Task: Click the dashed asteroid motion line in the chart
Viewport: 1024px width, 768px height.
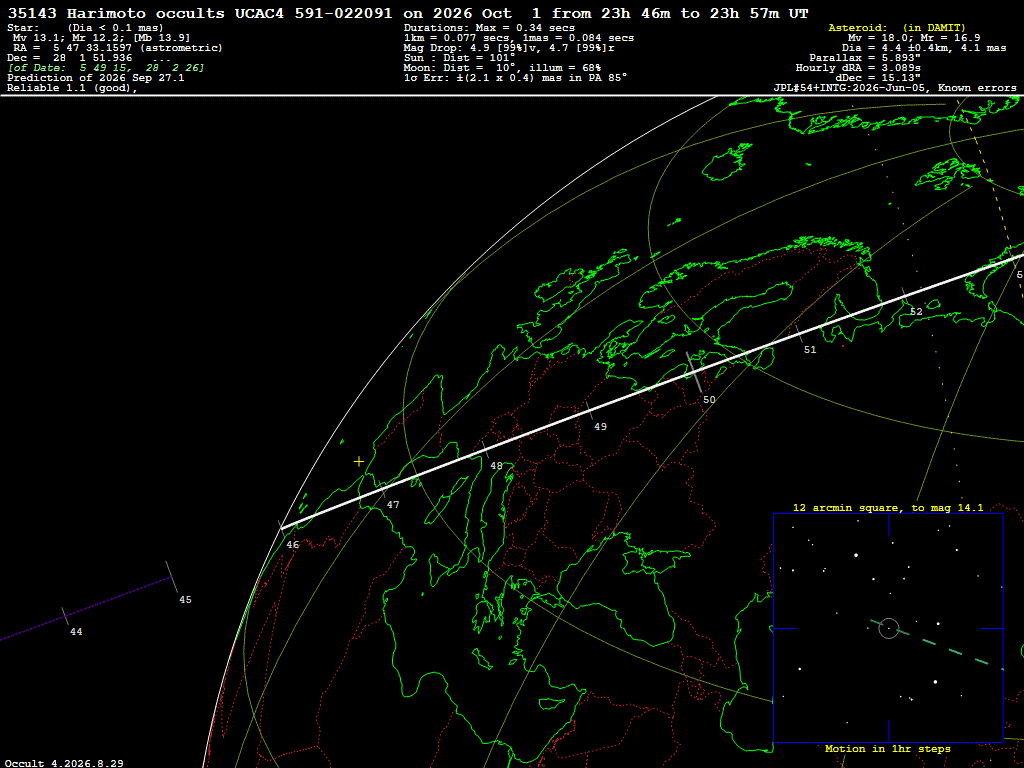Action: [937, 646]
